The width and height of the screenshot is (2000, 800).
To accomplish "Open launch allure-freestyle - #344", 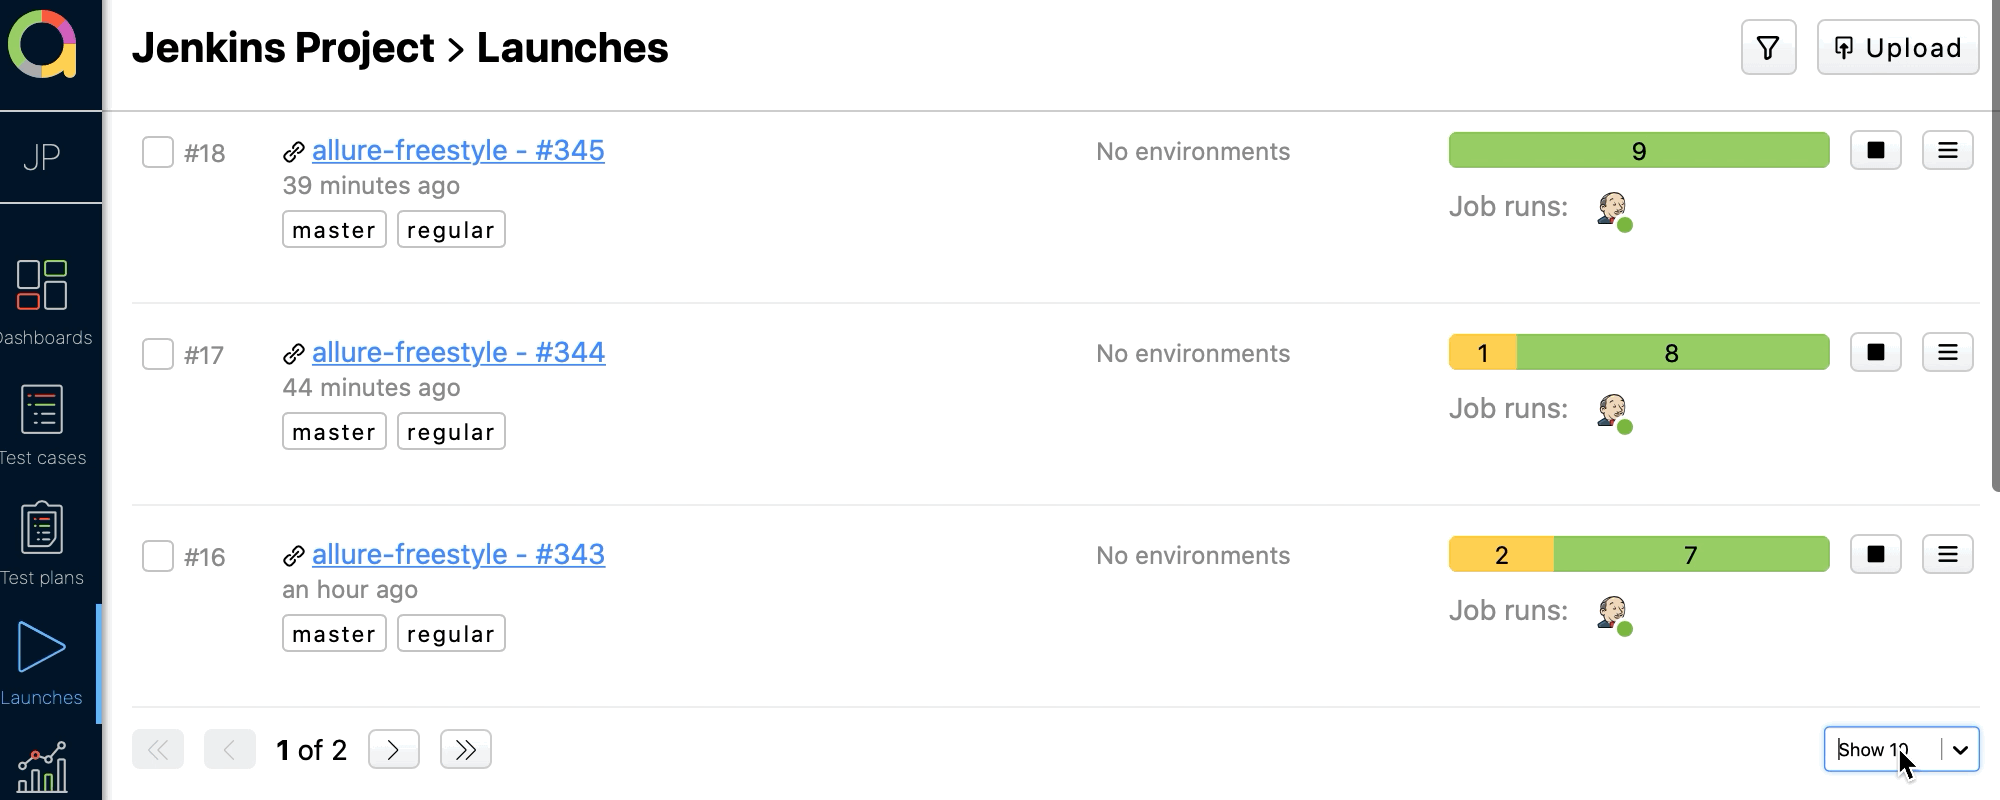I will (x=459, y=352).
